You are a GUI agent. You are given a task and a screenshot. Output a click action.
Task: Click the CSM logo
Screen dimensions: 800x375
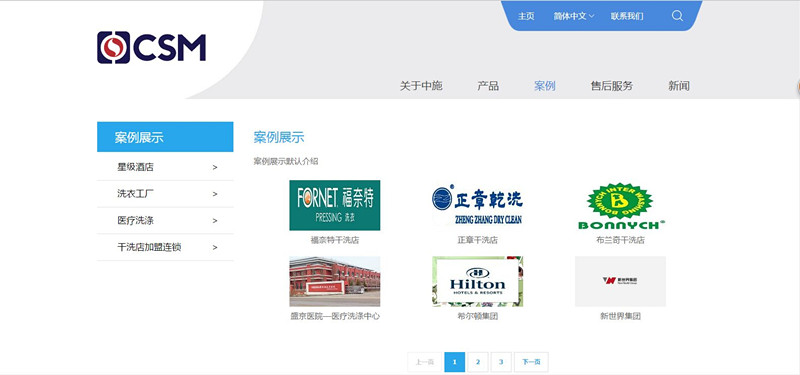point(152,47)
